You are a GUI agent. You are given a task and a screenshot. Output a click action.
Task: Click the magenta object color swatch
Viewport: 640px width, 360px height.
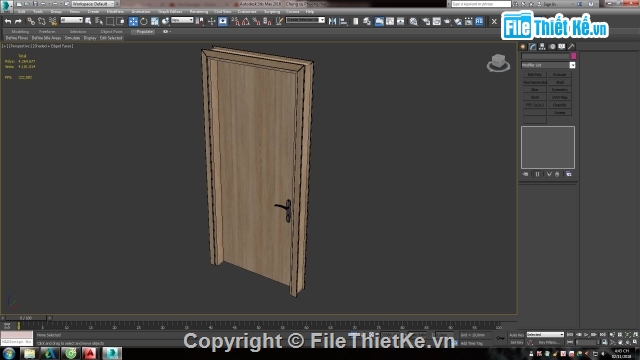coord(573,56)
